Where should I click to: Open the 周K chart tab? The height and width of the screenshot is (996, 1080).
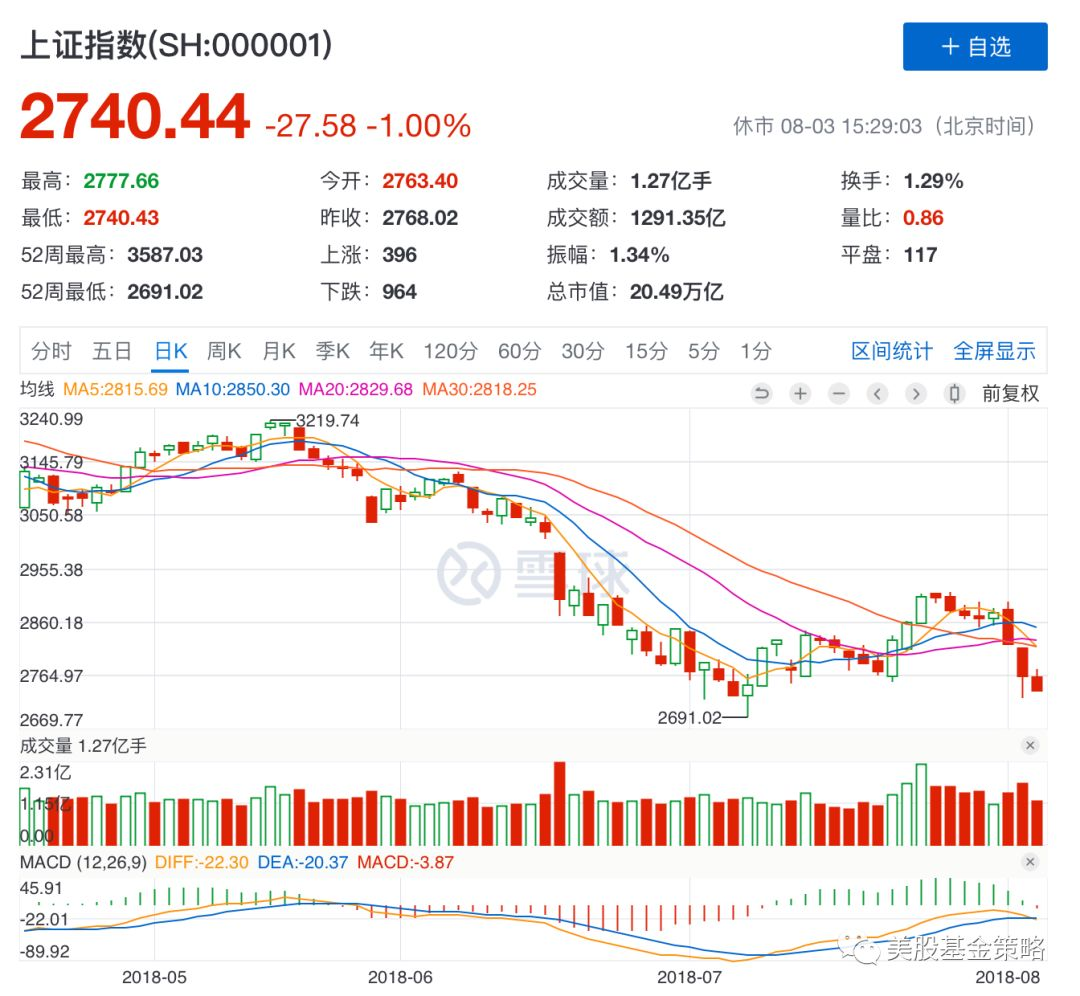(225, 351)
